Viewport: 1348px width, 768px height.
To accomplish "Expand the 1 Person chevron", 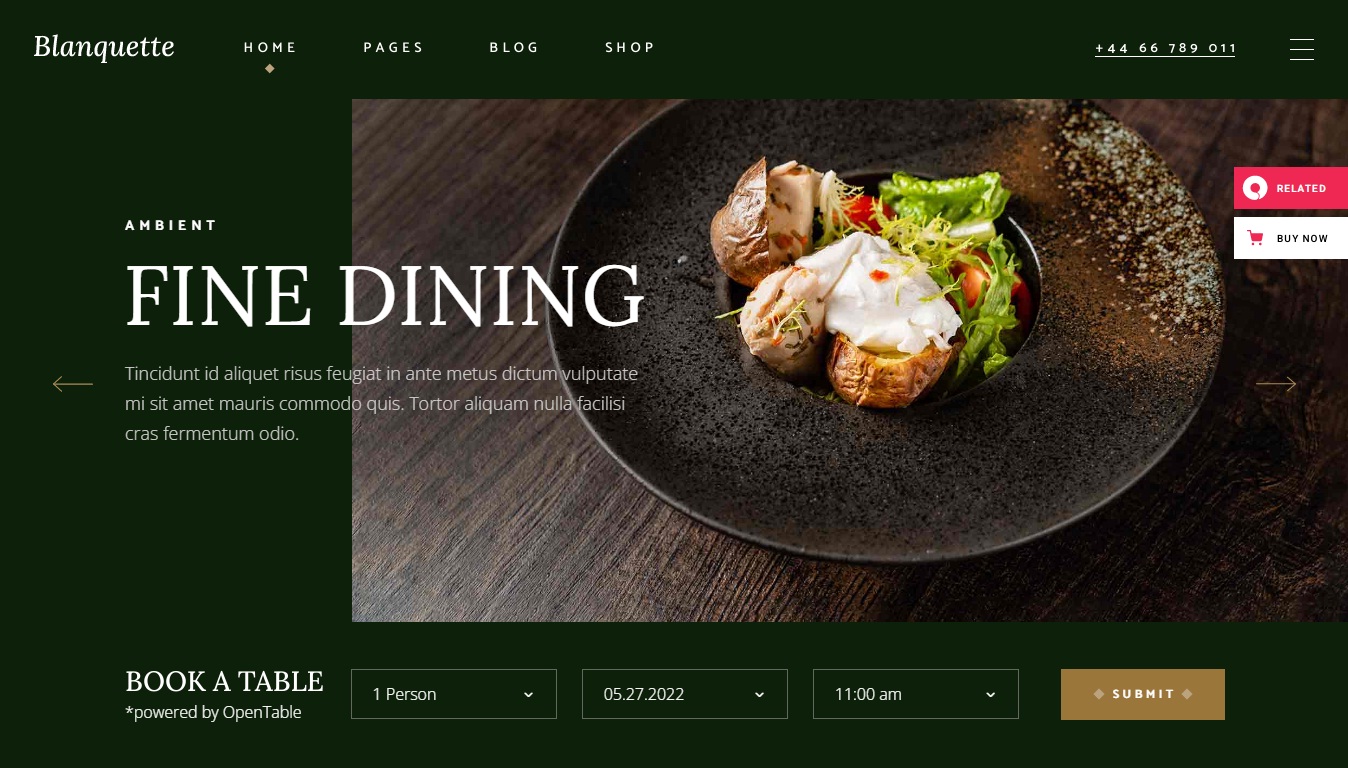I will (x=528, y=695).
